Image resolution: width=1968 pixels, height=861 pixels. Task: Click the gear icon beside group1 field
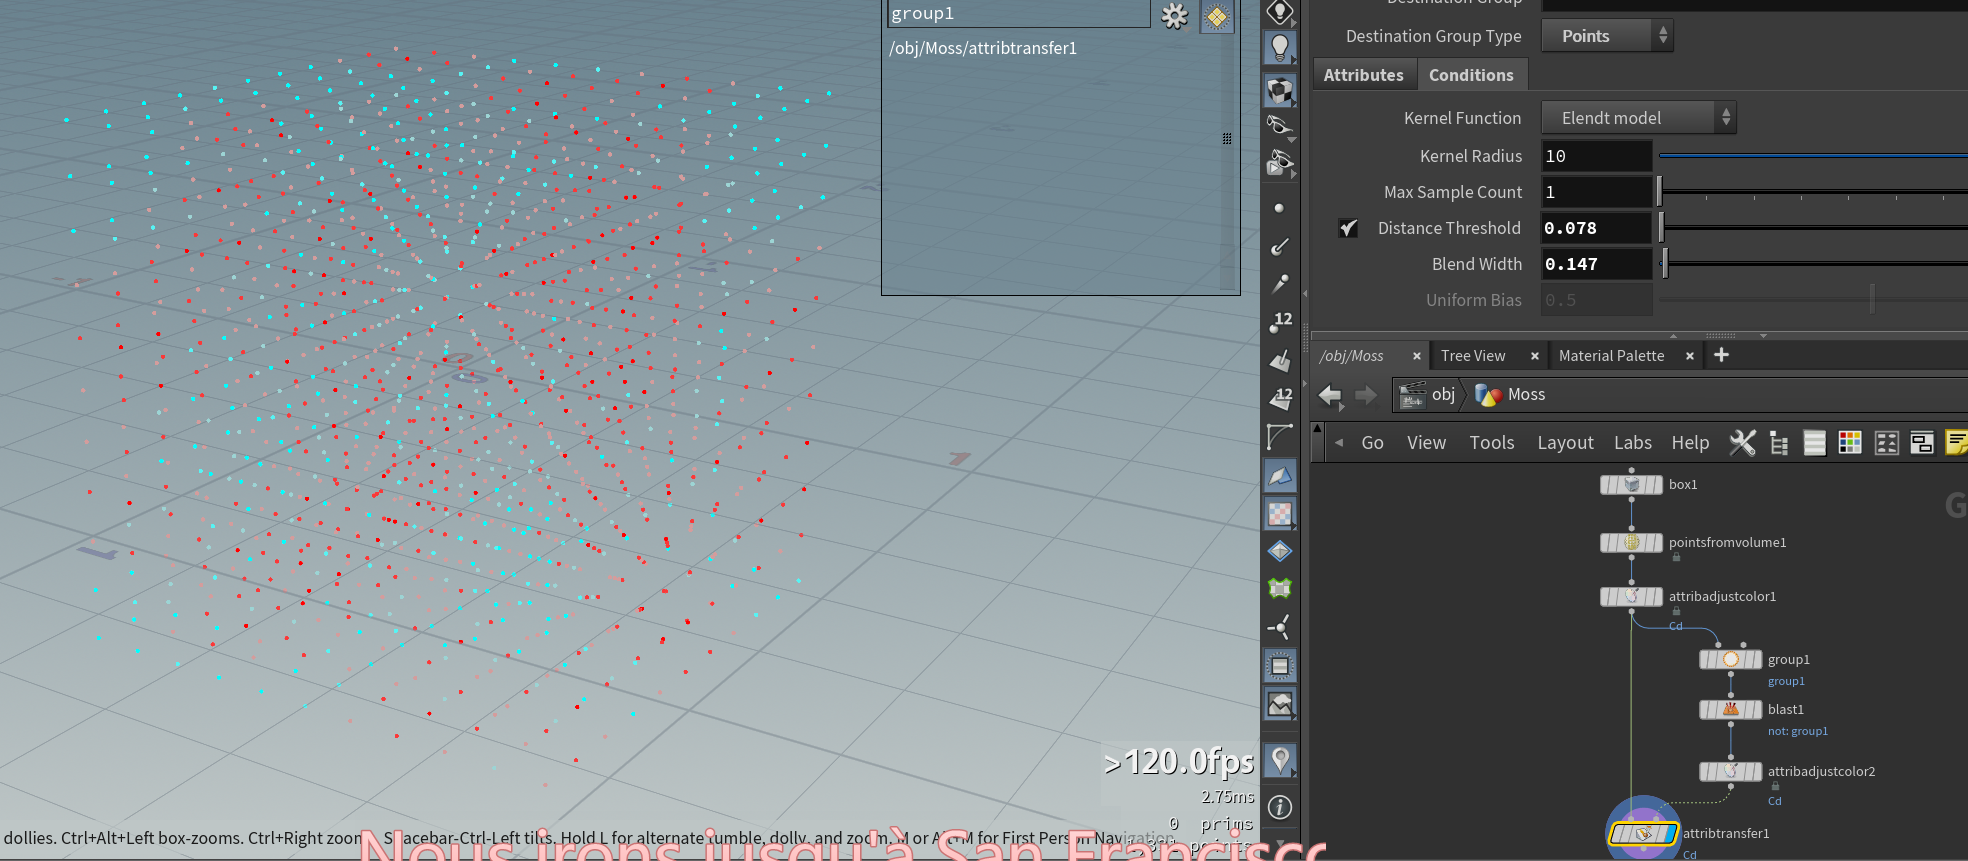[x=1175, y=16]
